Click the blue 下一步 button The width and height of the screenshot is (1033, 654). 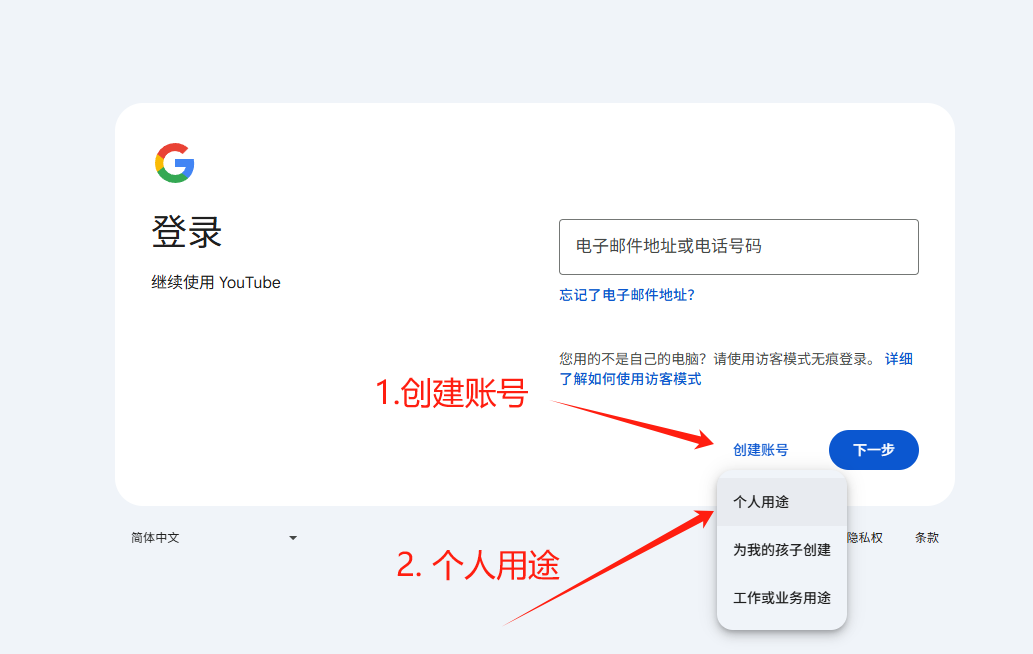873,450
